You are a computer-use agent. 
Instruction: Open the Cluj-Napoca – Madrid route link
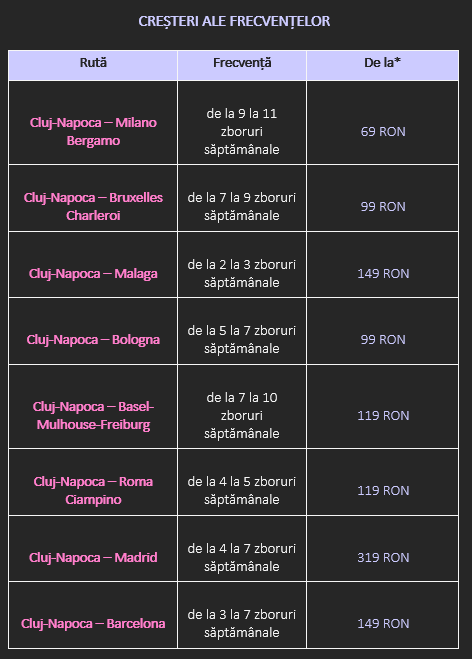[93, 557]
